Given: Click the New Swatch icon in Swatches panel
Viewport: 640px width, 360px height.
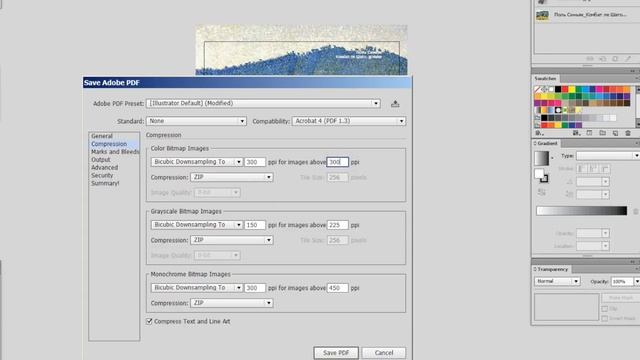Looking at the screenshot, I should [615, 133].
